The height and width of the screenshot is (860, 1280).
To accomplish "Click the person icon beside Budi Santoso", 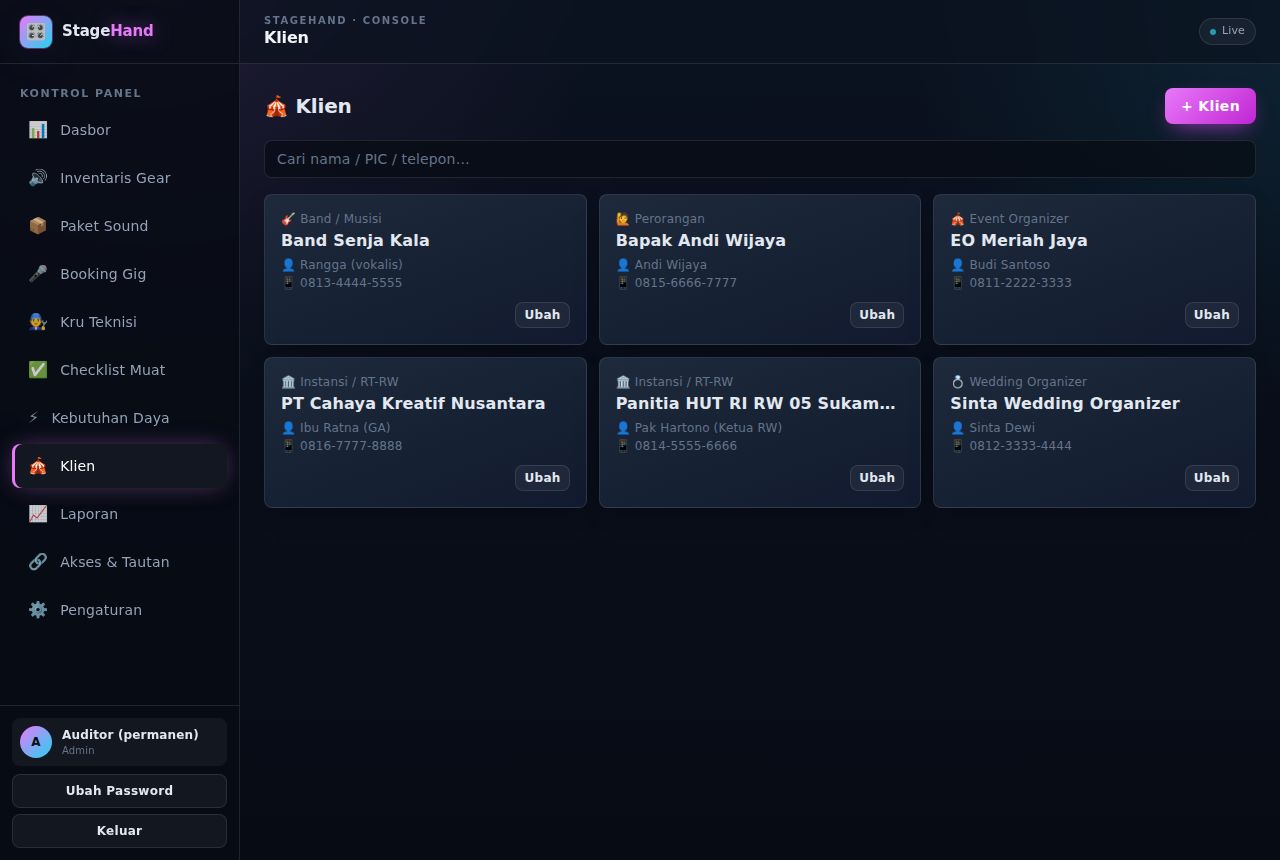I will pyautogui.click(x=957, y=265).
